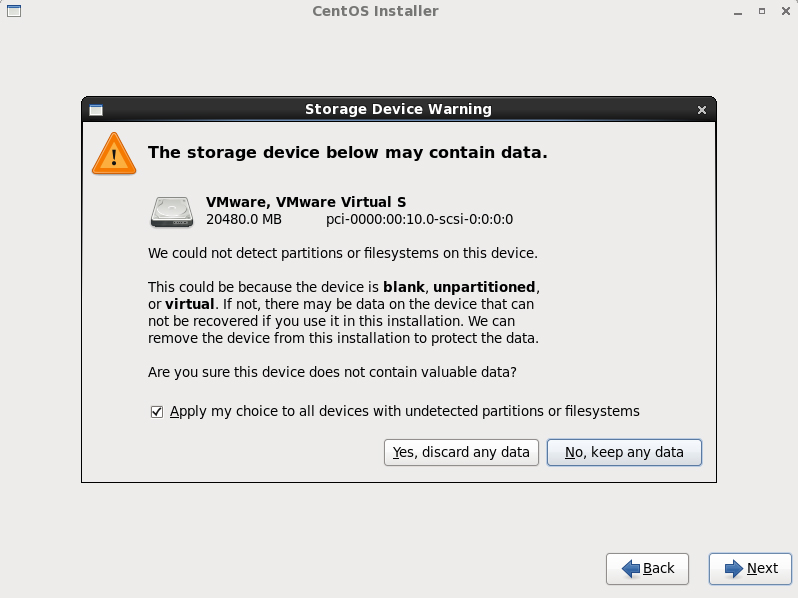Go Back to the previous installer step
Viewport: 798px width, 598px height.
click(x=647, y=569)
